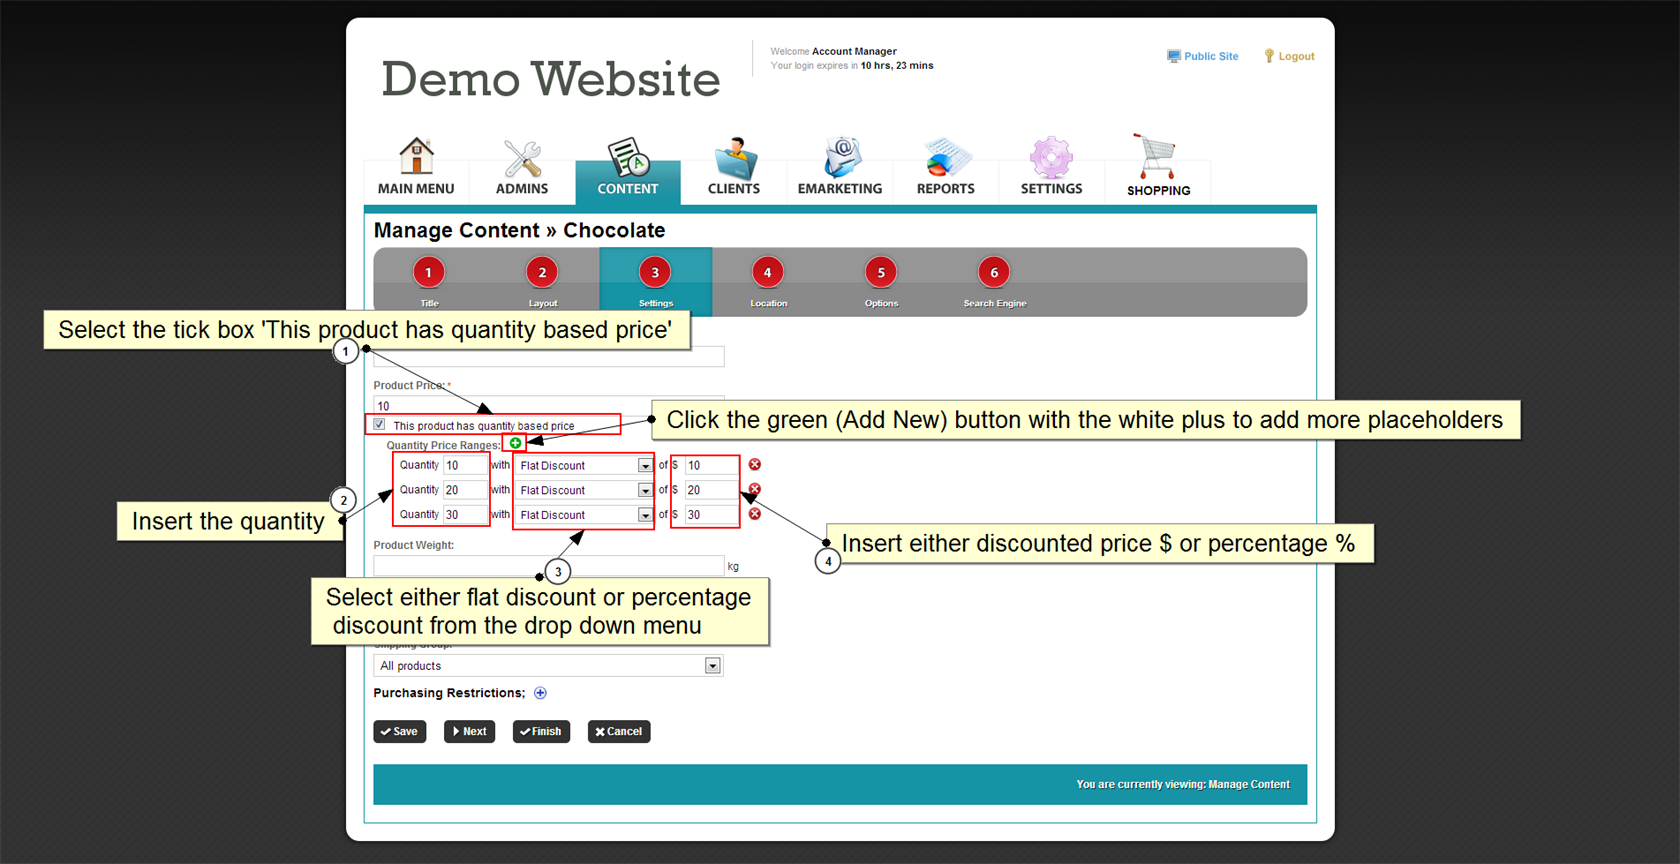Open the Main Menu home icon
The height and width of the screenshot is (864, 1680).
(x=416, y=157)
